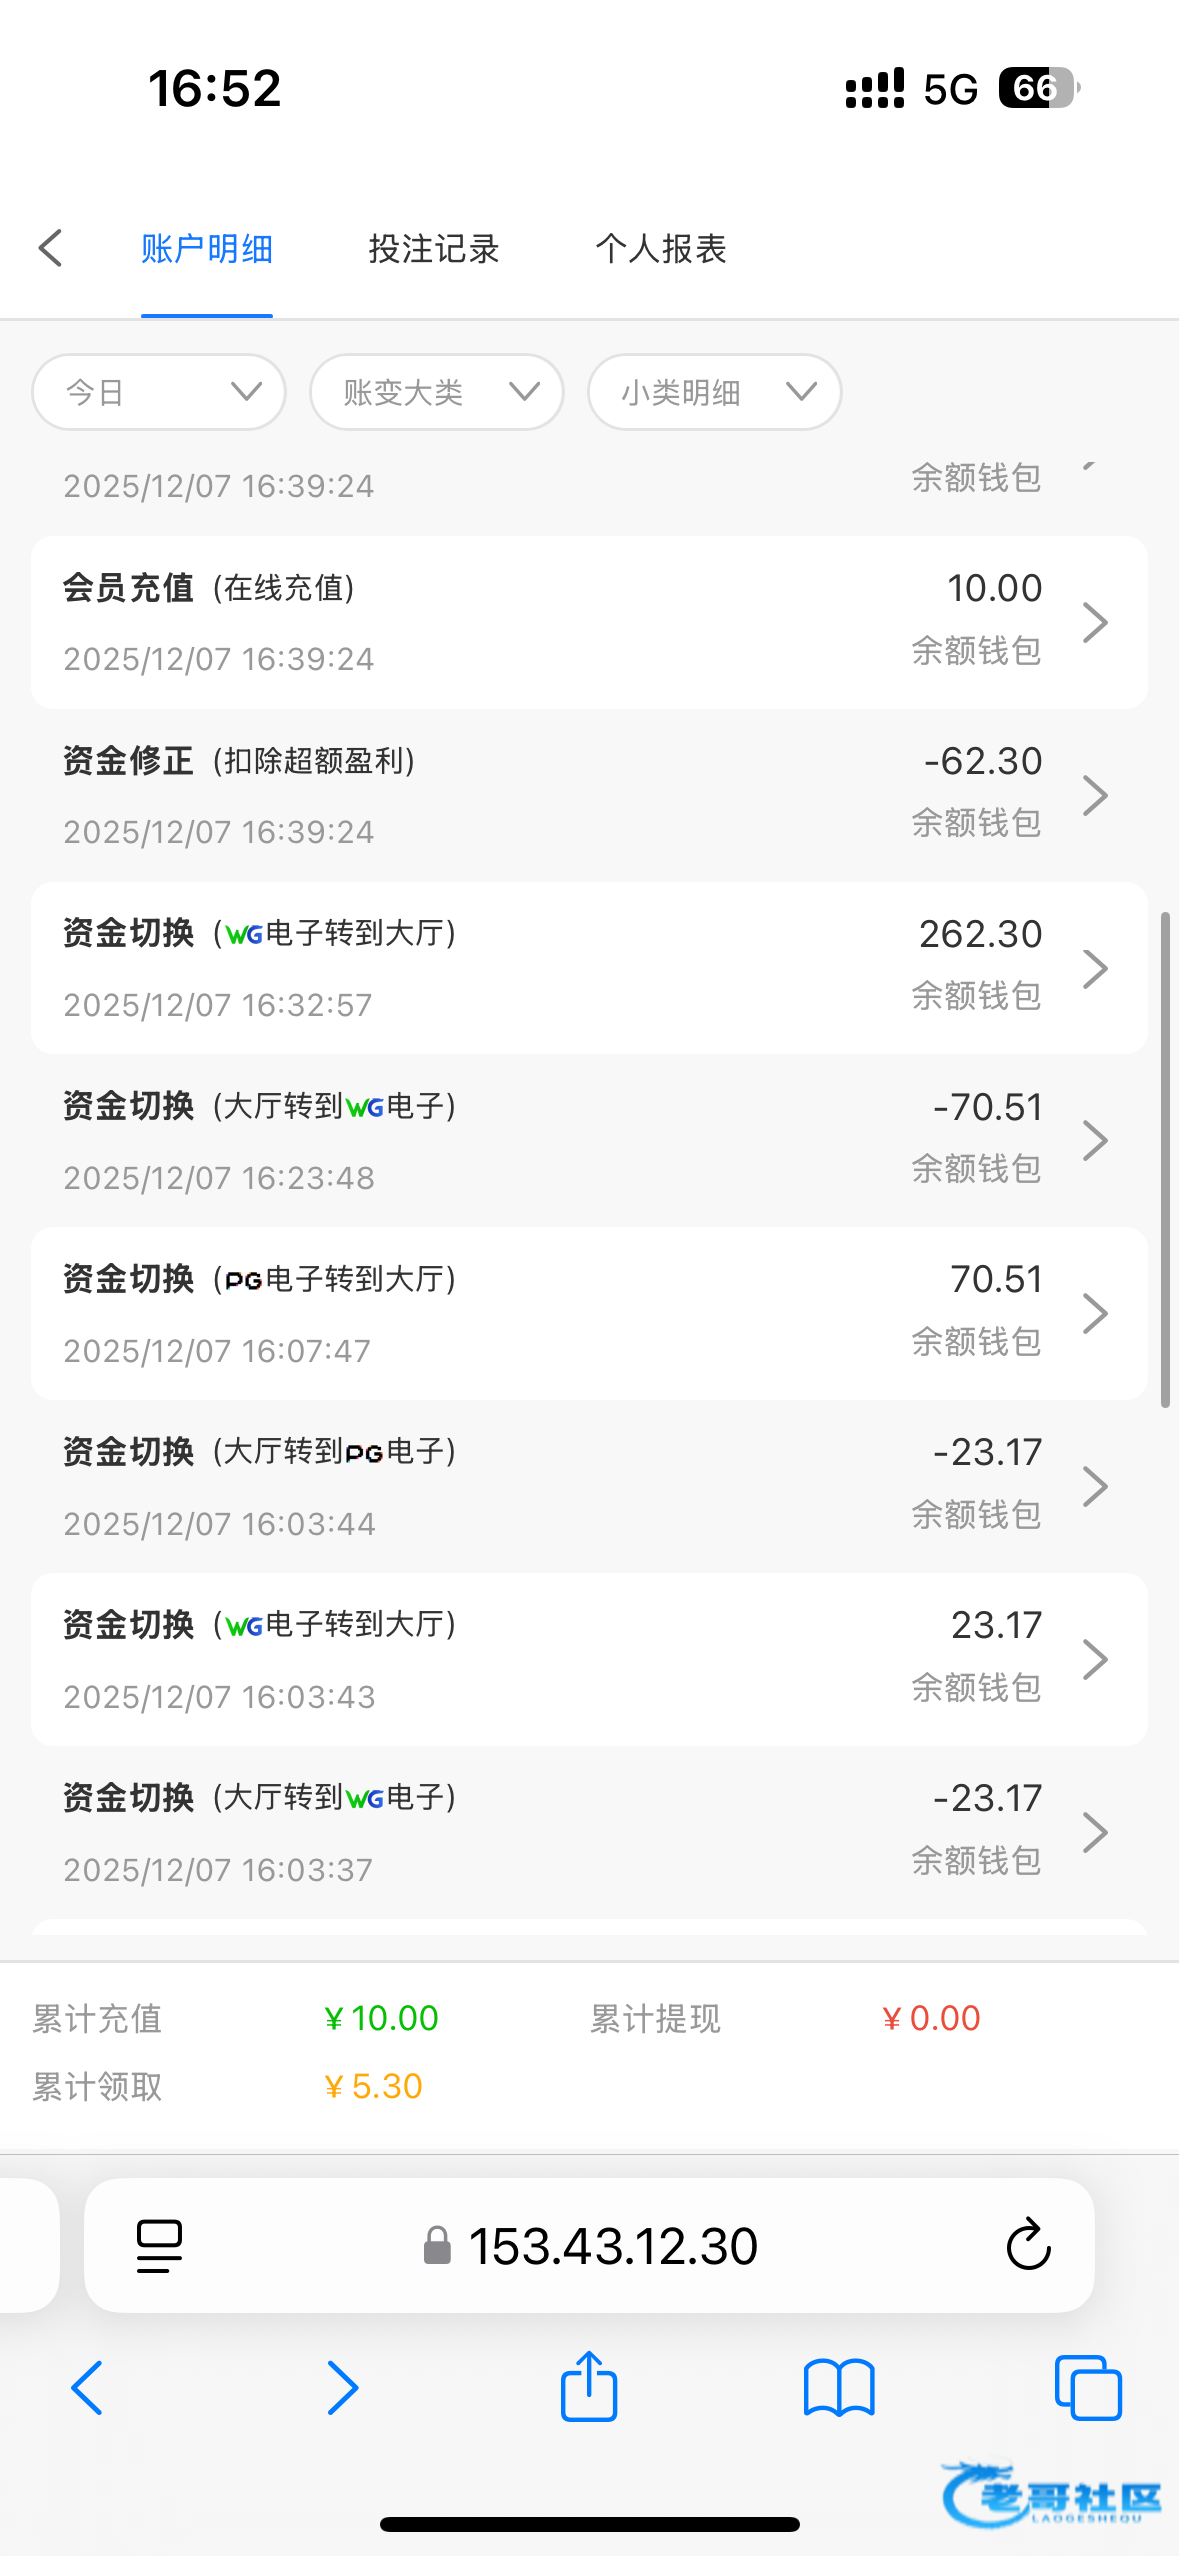Switch to the 投注记录 tab

point(434,249)
